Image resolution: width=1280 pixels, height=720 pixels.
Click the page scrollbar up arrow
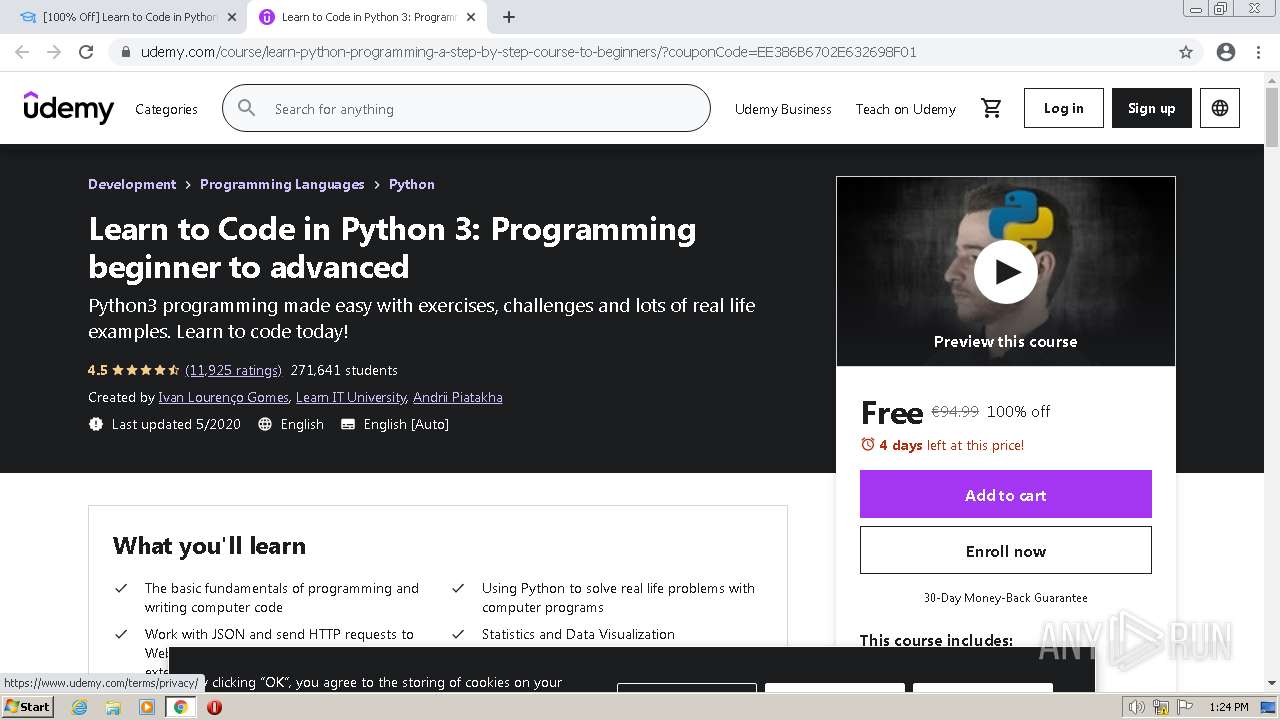1271,80
